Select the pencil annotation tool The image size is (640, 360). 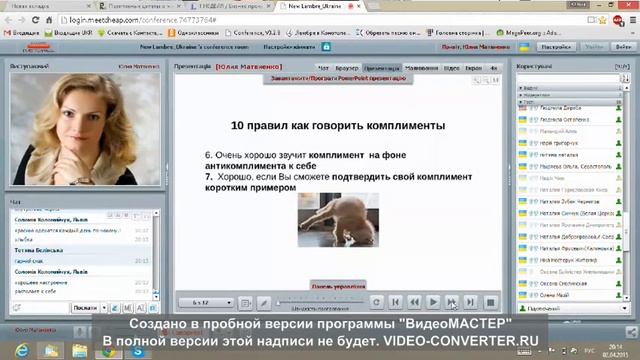coord(264,303)
